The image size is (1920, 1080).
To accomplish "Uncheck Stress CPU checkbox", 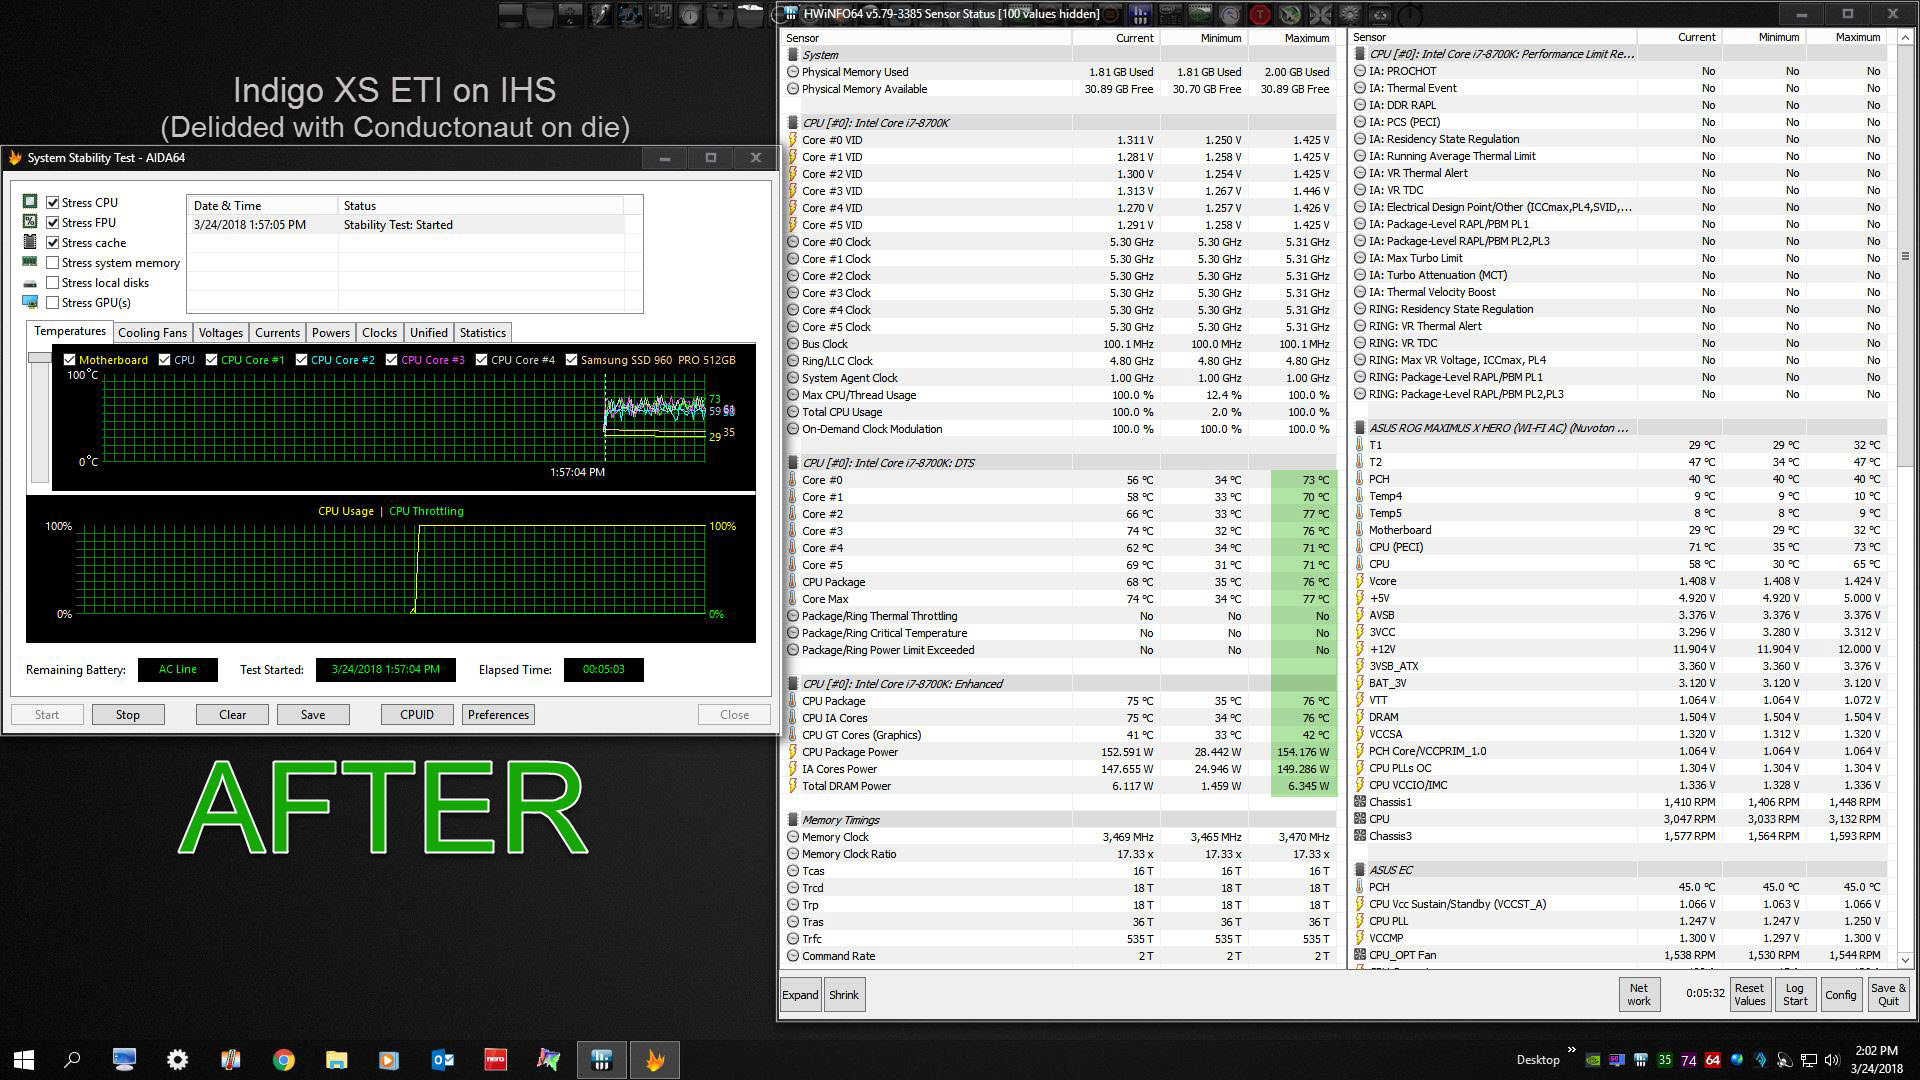I will 53,202.
